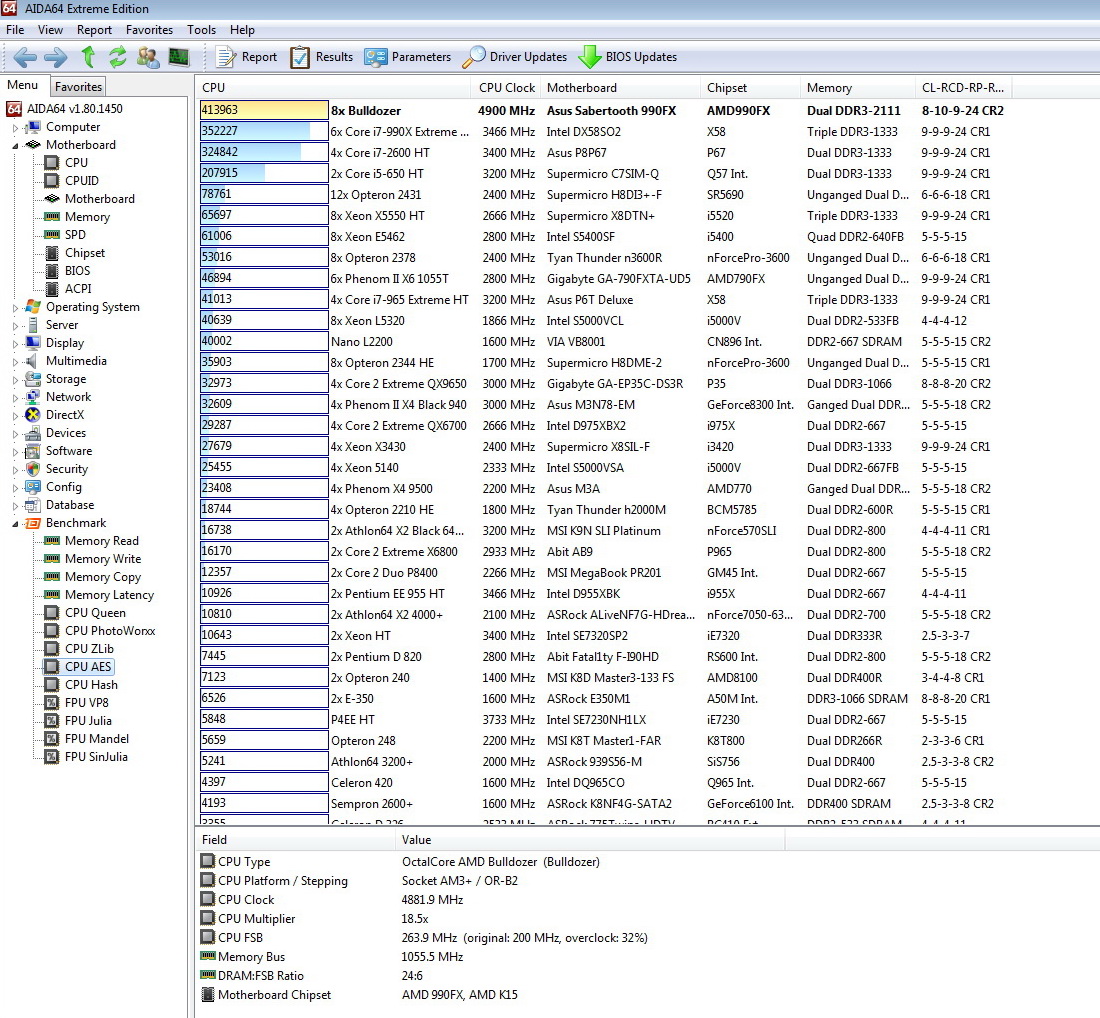Screen dimensions: 1100x1018
Task: Open the File menu
Action: tap(15, 29)
